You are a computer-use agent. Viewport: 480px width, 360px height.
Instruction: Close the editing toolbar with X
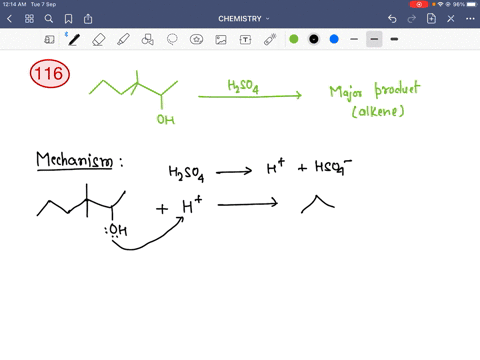[451, 19]
